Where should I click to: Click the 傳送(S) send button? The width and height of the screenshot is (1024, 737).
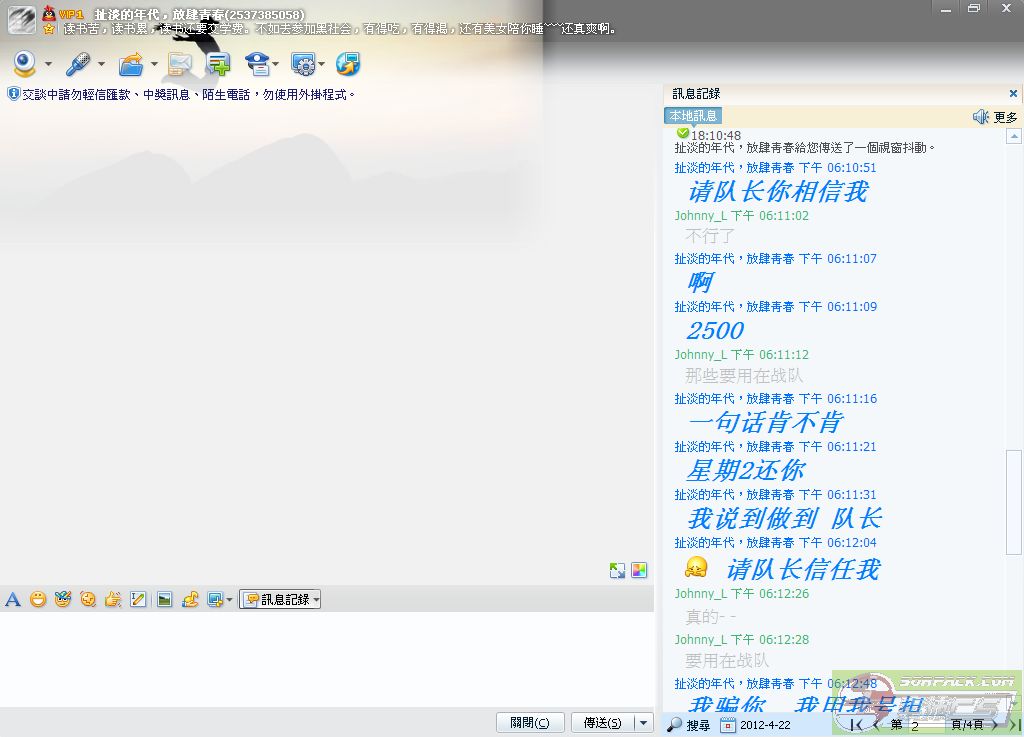(x=602, y=723)
